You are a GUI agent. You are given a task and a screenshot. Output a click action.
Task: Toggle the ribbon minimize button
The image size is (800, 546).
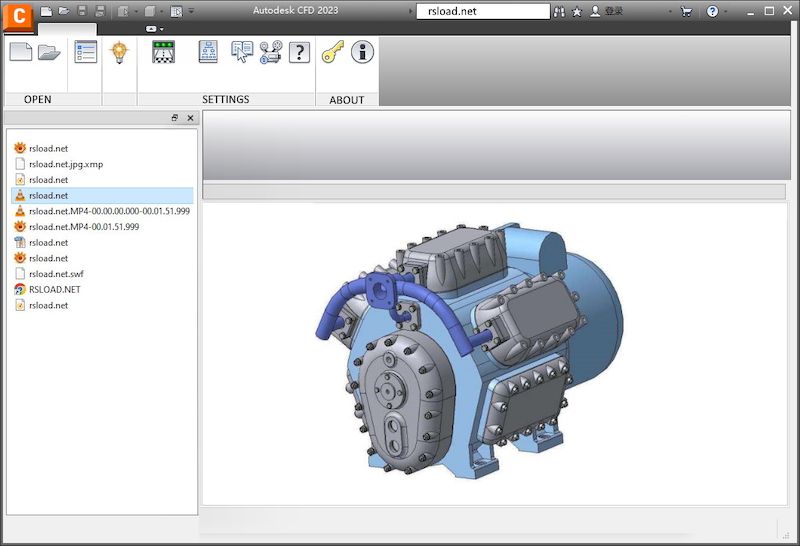click(151, 29)
